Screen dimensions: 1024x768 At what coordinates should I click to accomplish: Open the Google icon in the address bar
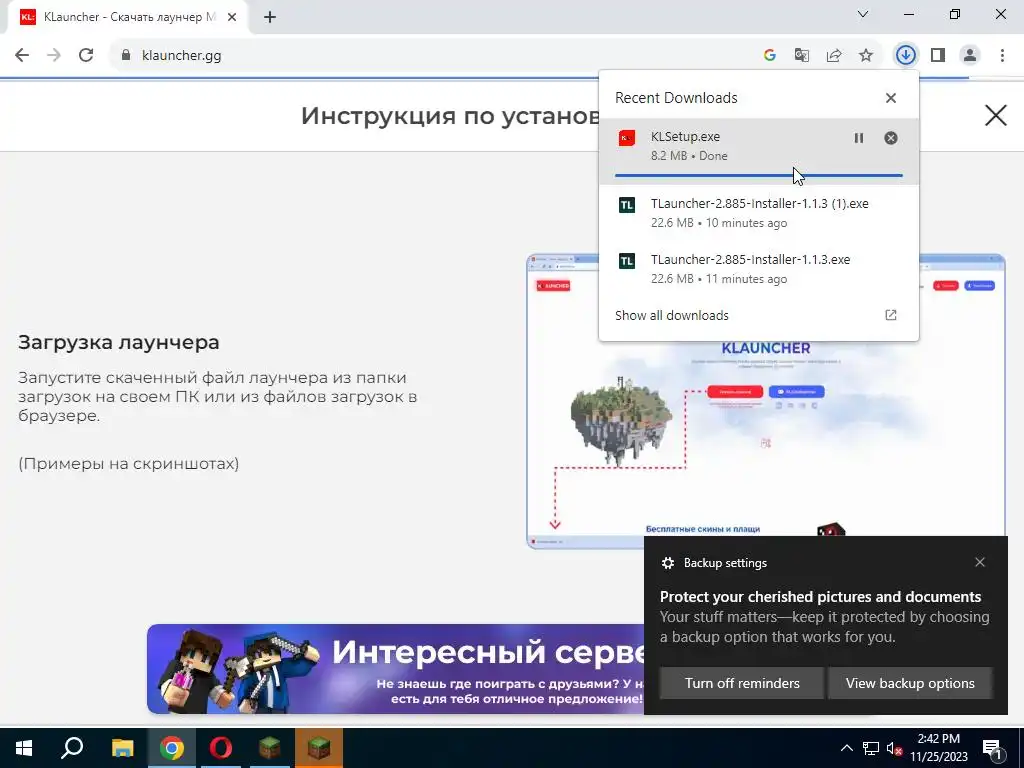coord(769,56)
